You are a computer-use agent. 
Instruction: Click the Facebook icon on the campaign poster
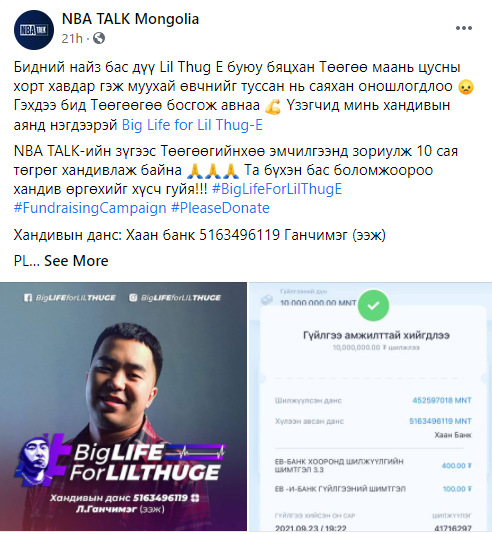pyautogui.click(x=28, y=298)
